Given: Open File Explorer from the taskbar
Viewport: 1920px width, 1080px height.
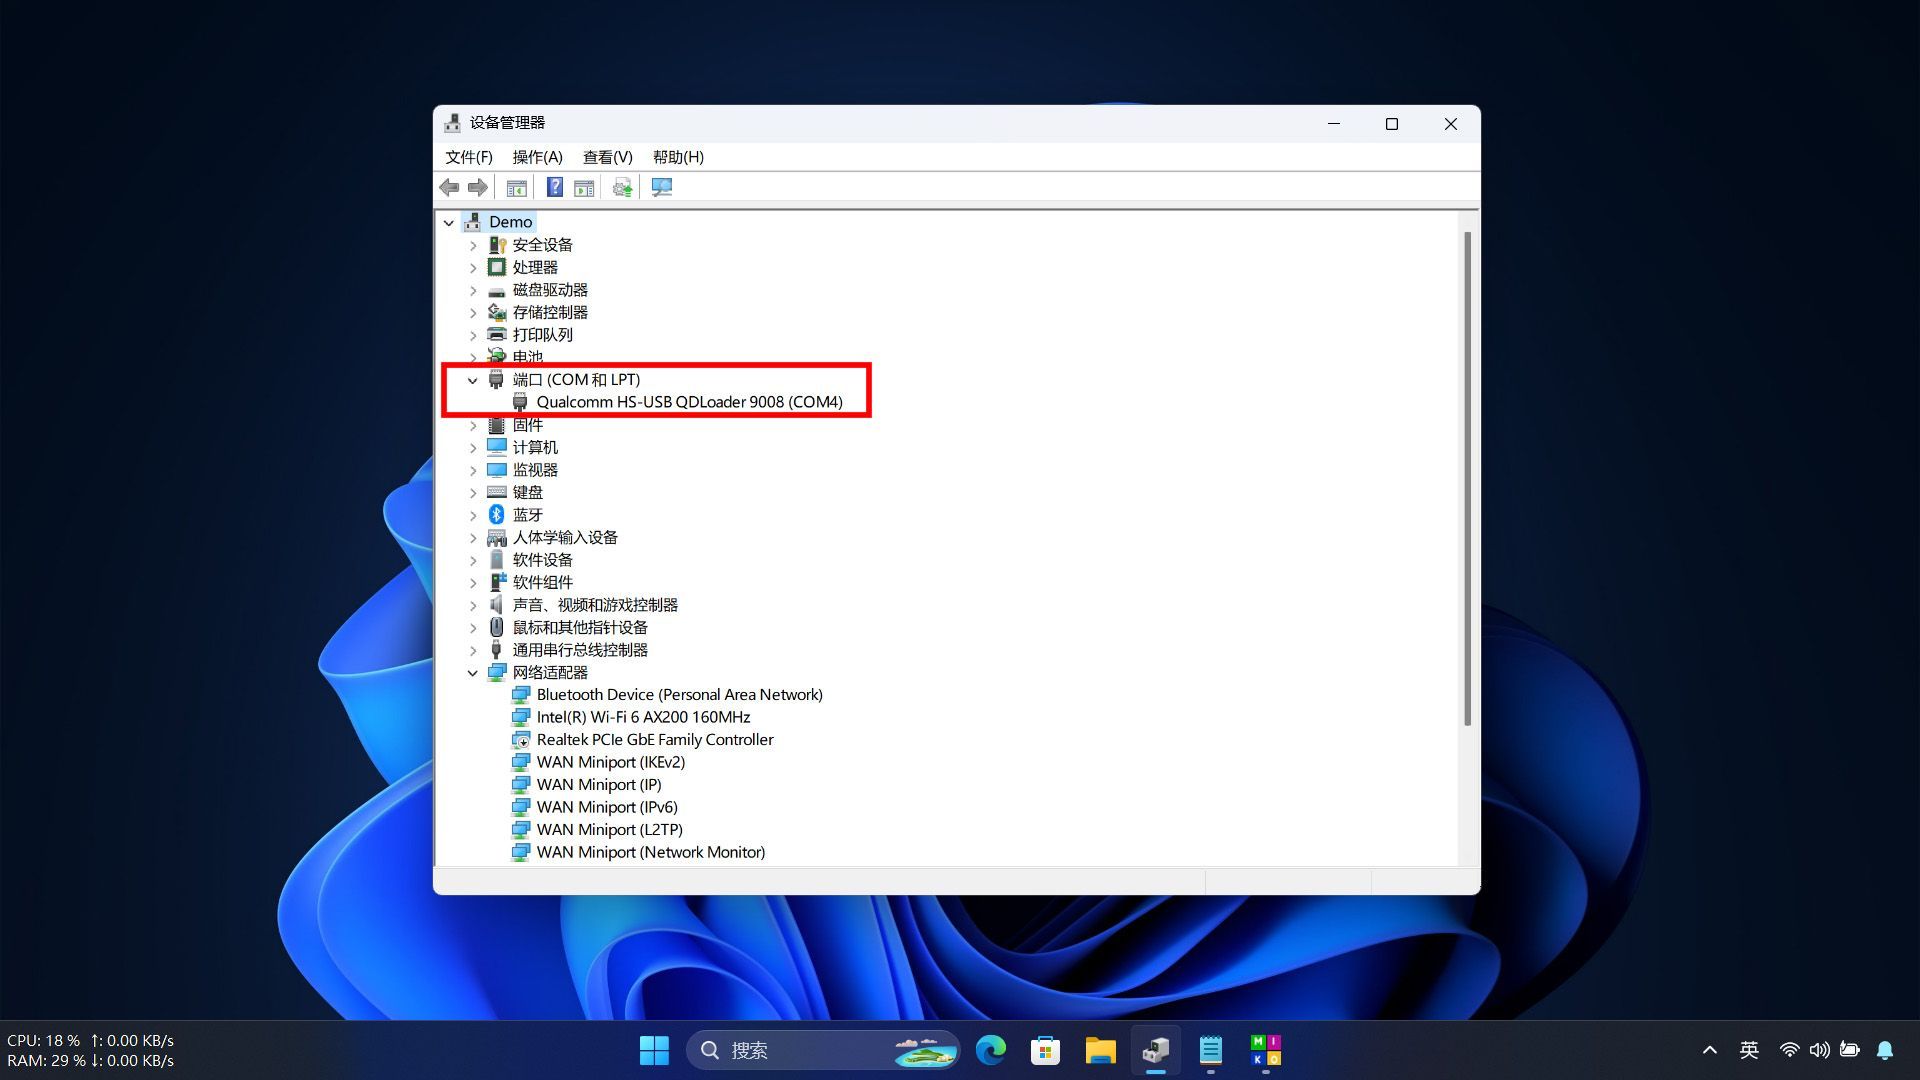Looking at the screenshot, I should click(1100, 1050).
